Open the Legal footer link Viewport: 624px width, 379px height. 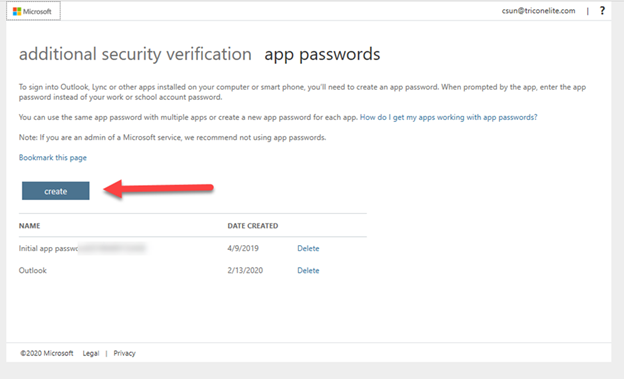[91, 353]
